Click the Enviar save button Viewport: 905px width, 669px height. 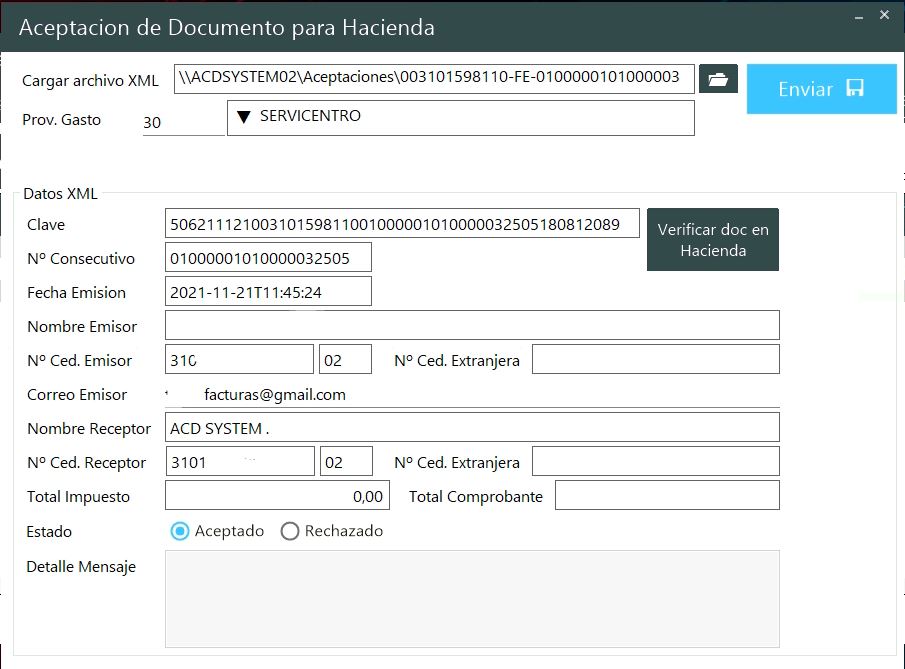click(821, 89)
